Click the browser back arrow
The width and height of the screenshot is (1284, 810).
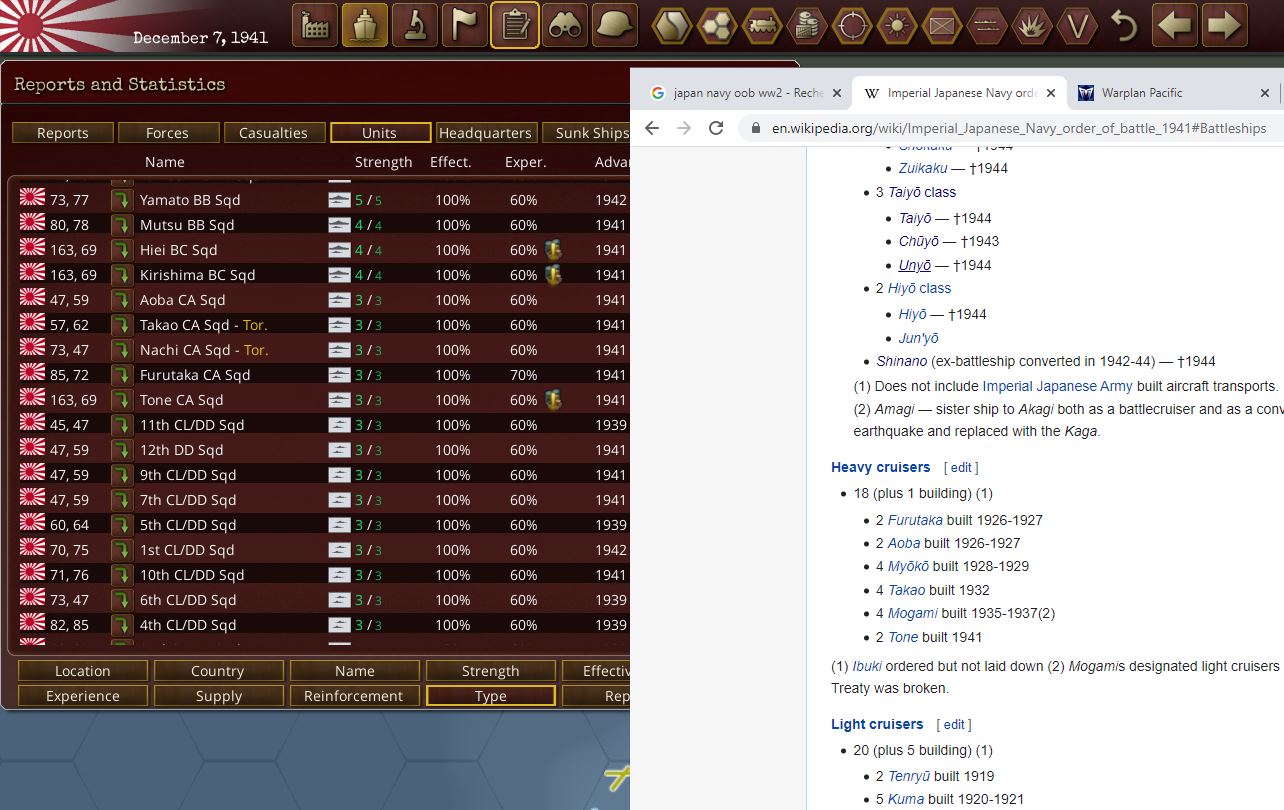click(652, 128)
